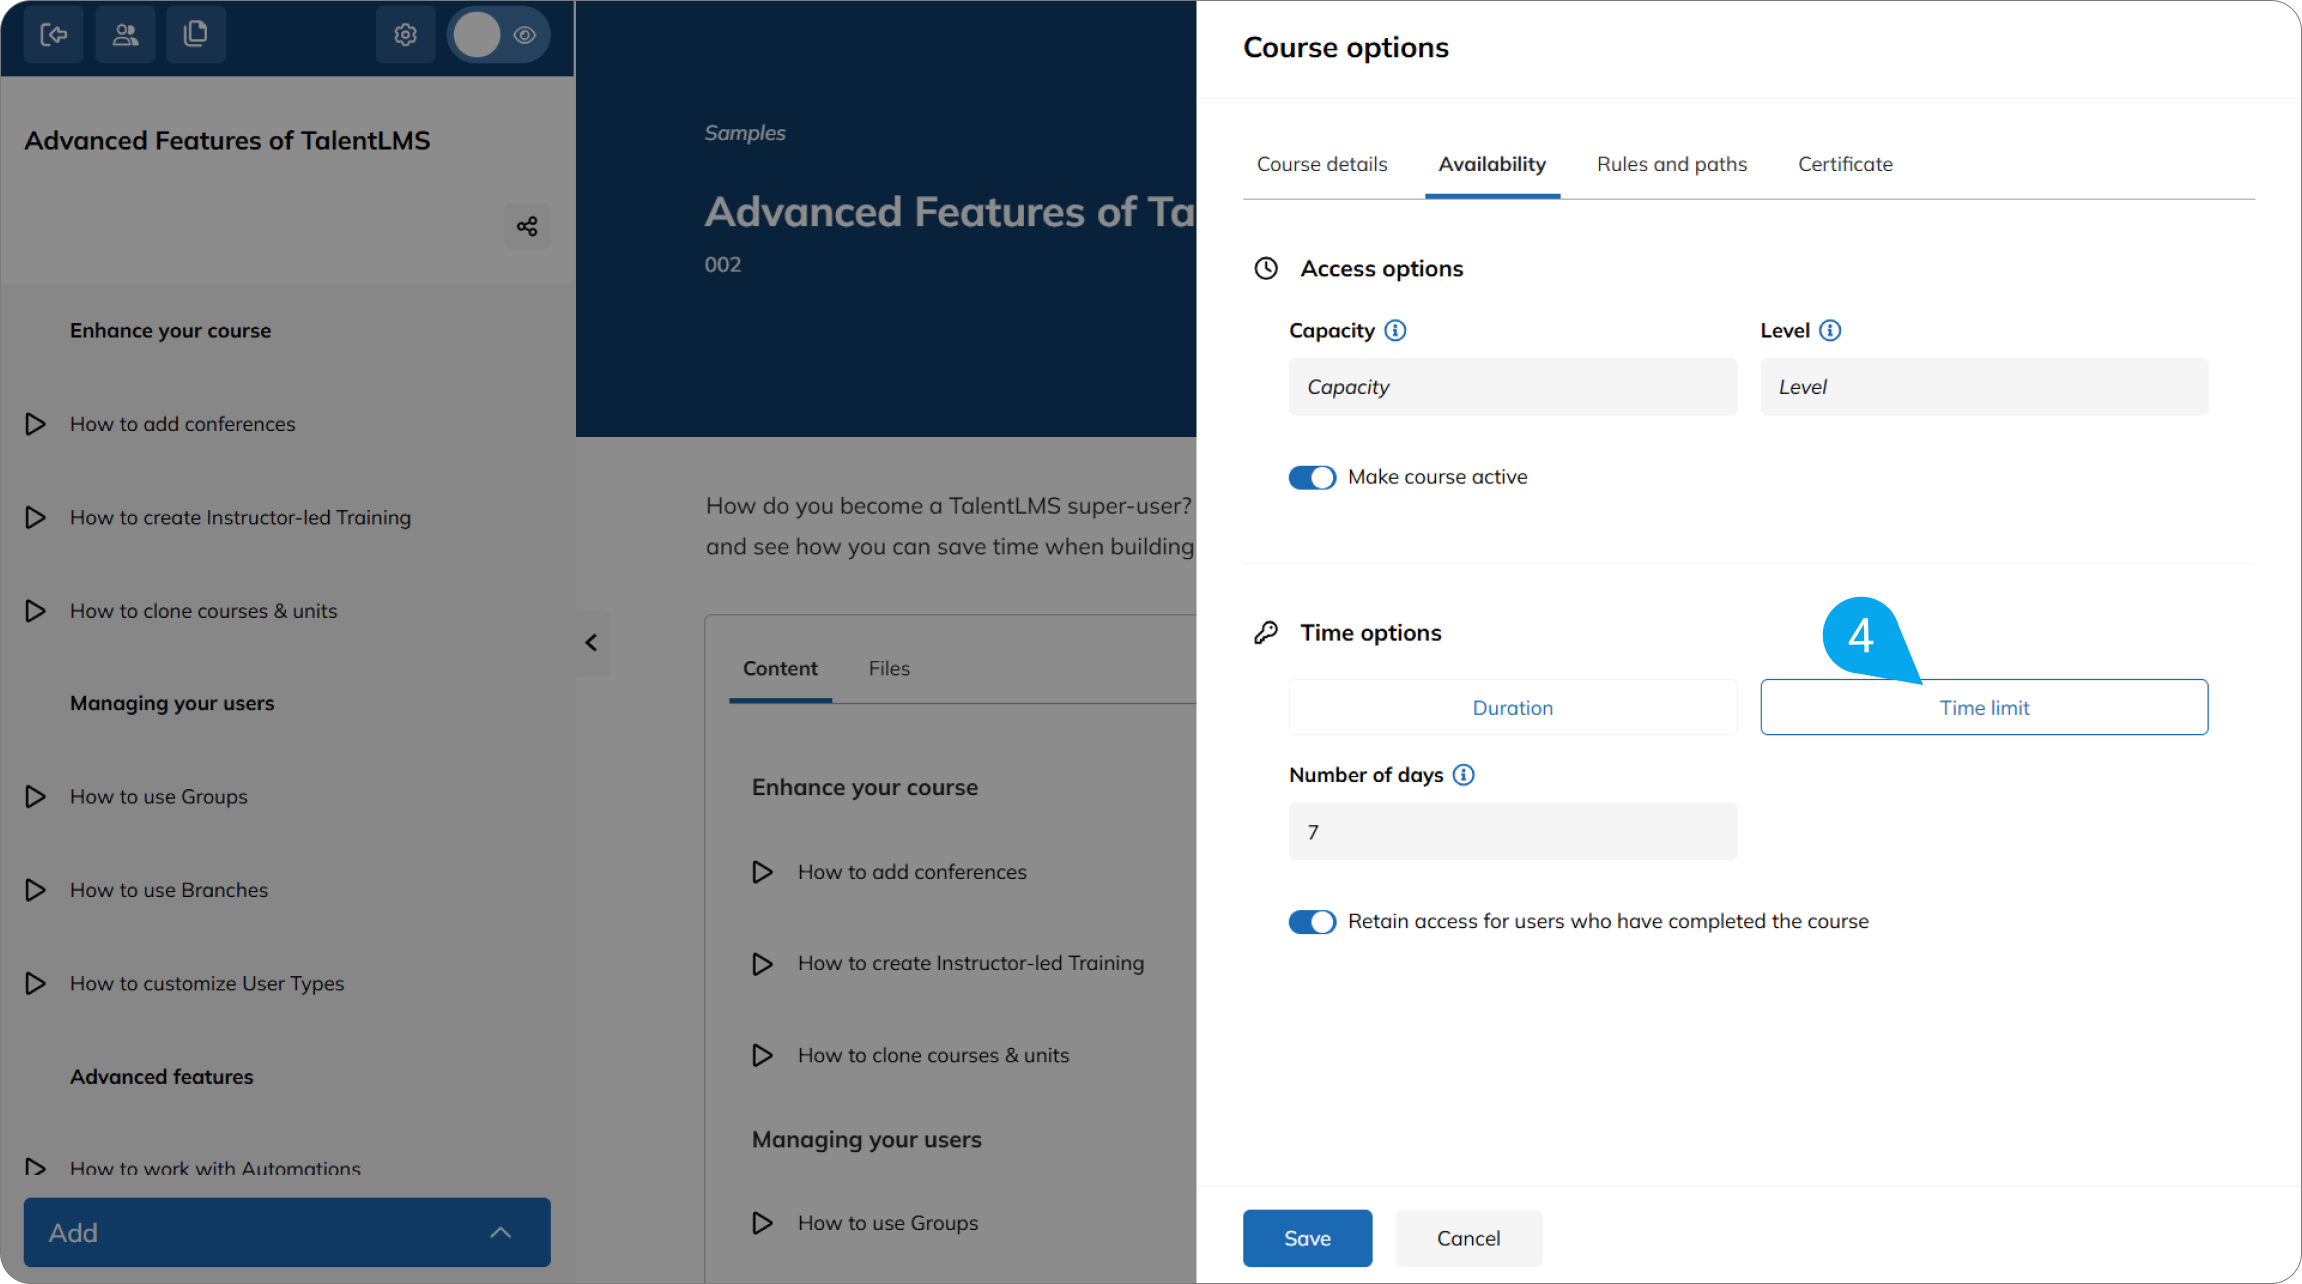Open sidebar unit 'How to create Instructor-led Training'
2302x1284 pixels.
tap(240, 517)
